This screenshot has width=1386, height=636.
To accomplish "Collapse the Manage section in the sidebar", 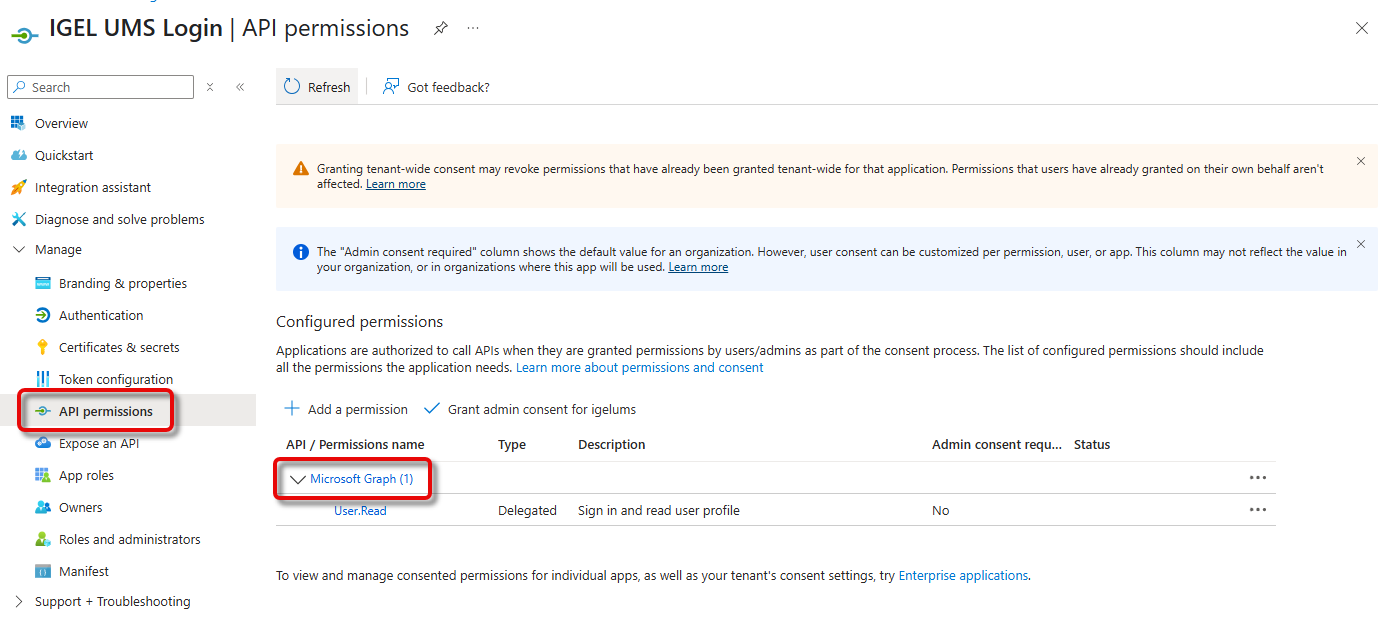I will [19, 250].
